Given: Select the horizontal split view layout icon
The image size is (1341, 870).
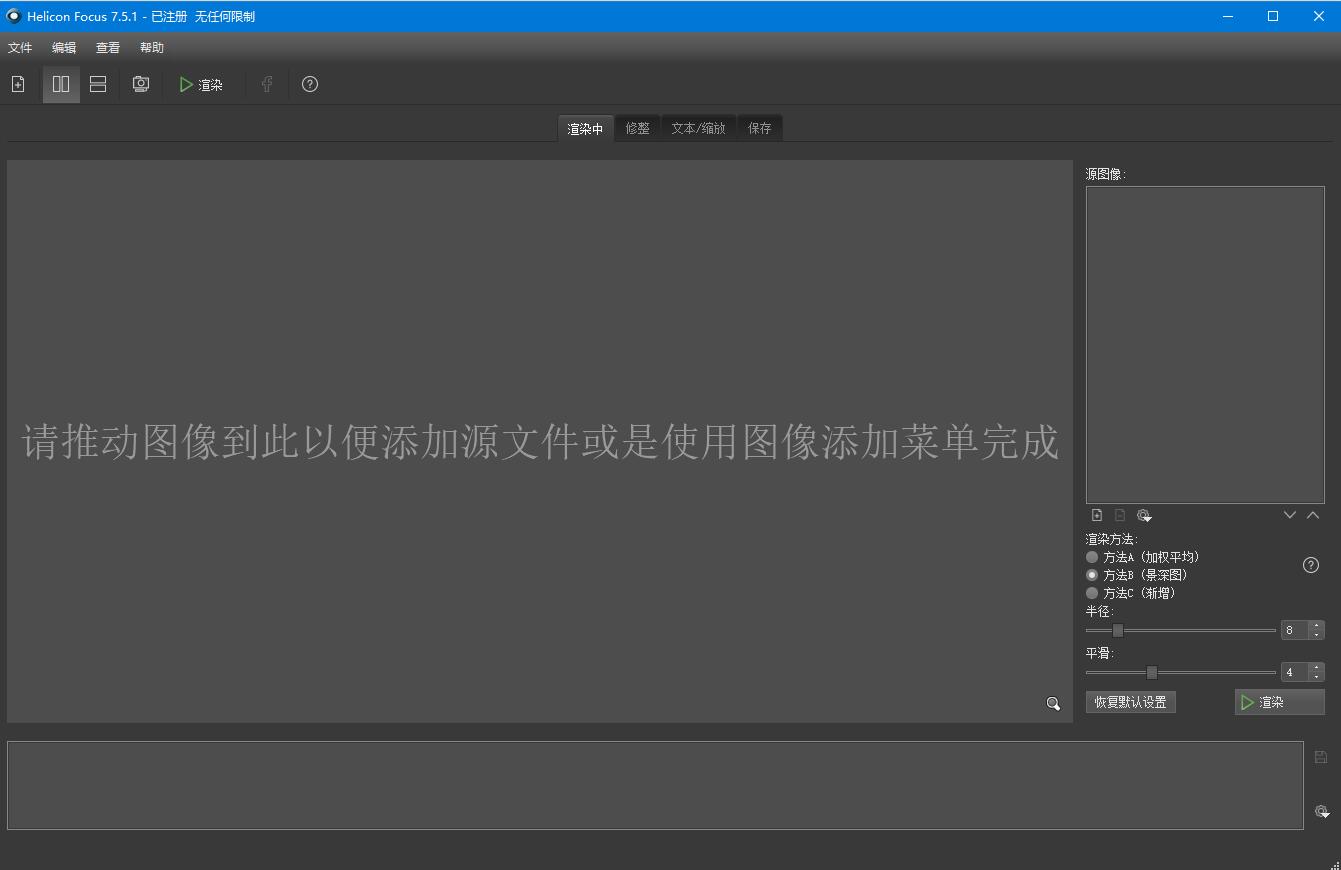Looking at the screenshot, I should tap(97, 84).
